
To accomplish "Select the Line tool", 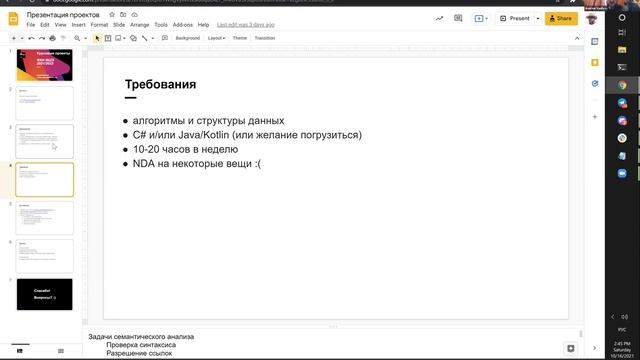I will click(x=144, y=38).
